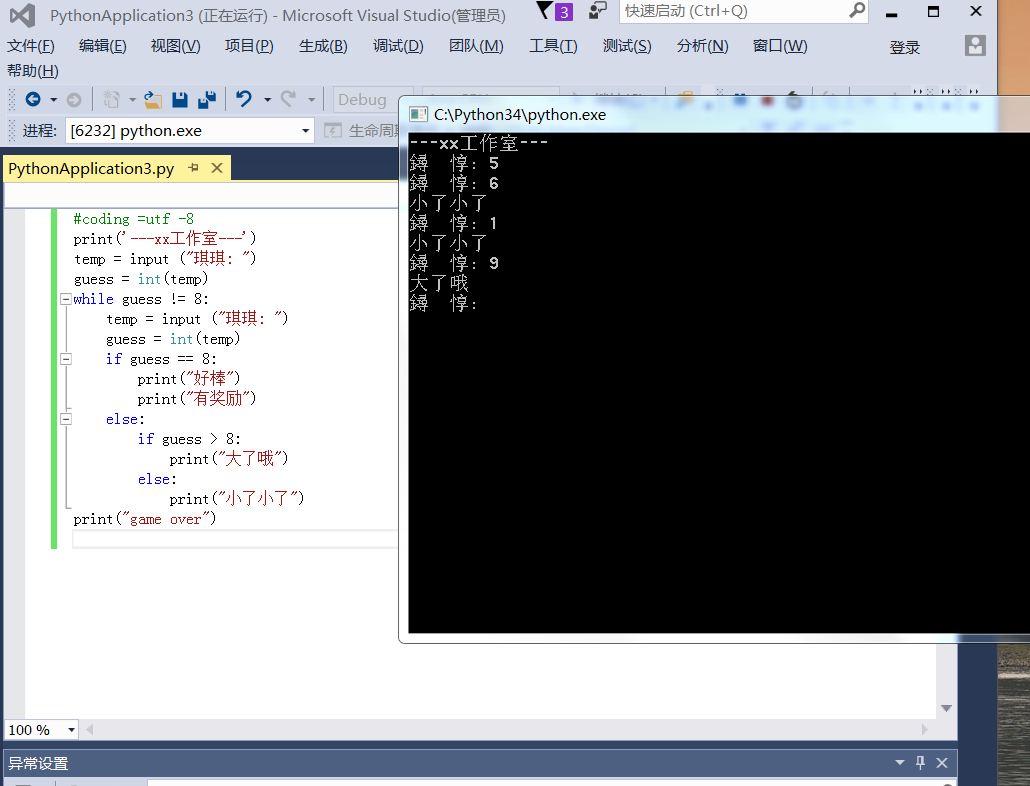Collapse the 'while guess != 8' code block
This screenshot has height=786, width=1030.
[66, 299]
